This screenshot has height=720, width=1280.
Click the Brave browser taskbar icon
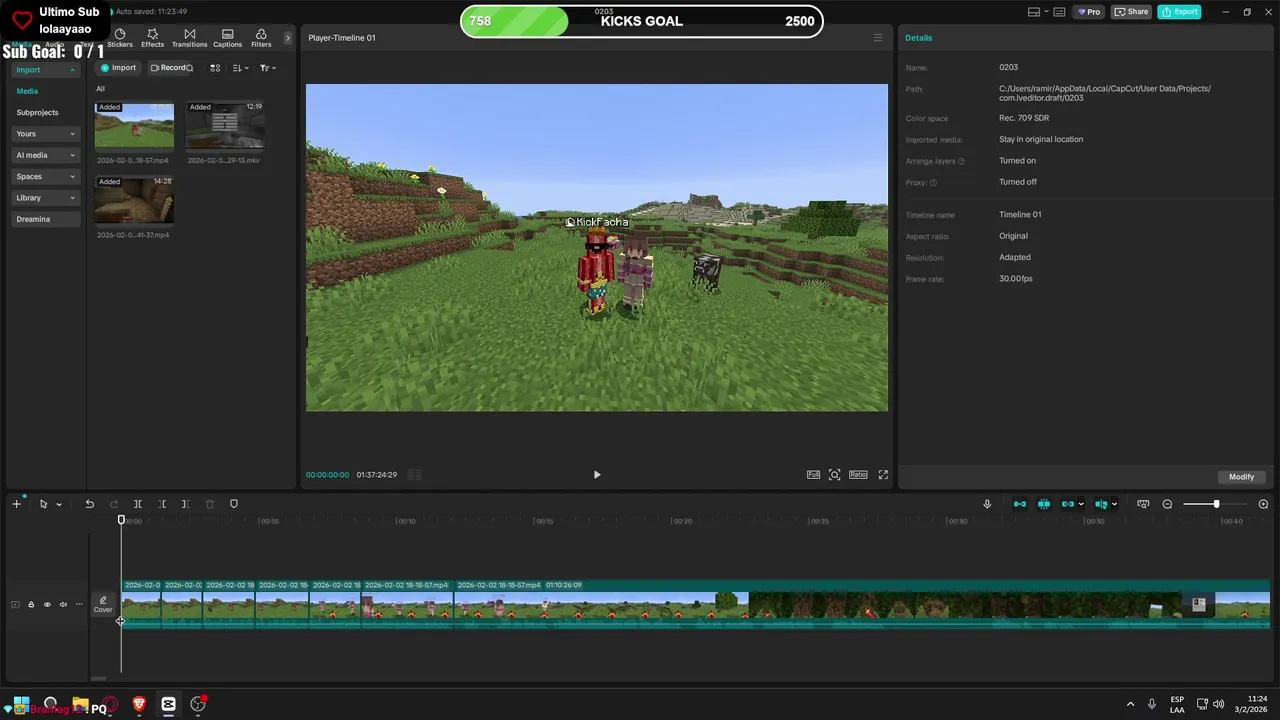139,704
